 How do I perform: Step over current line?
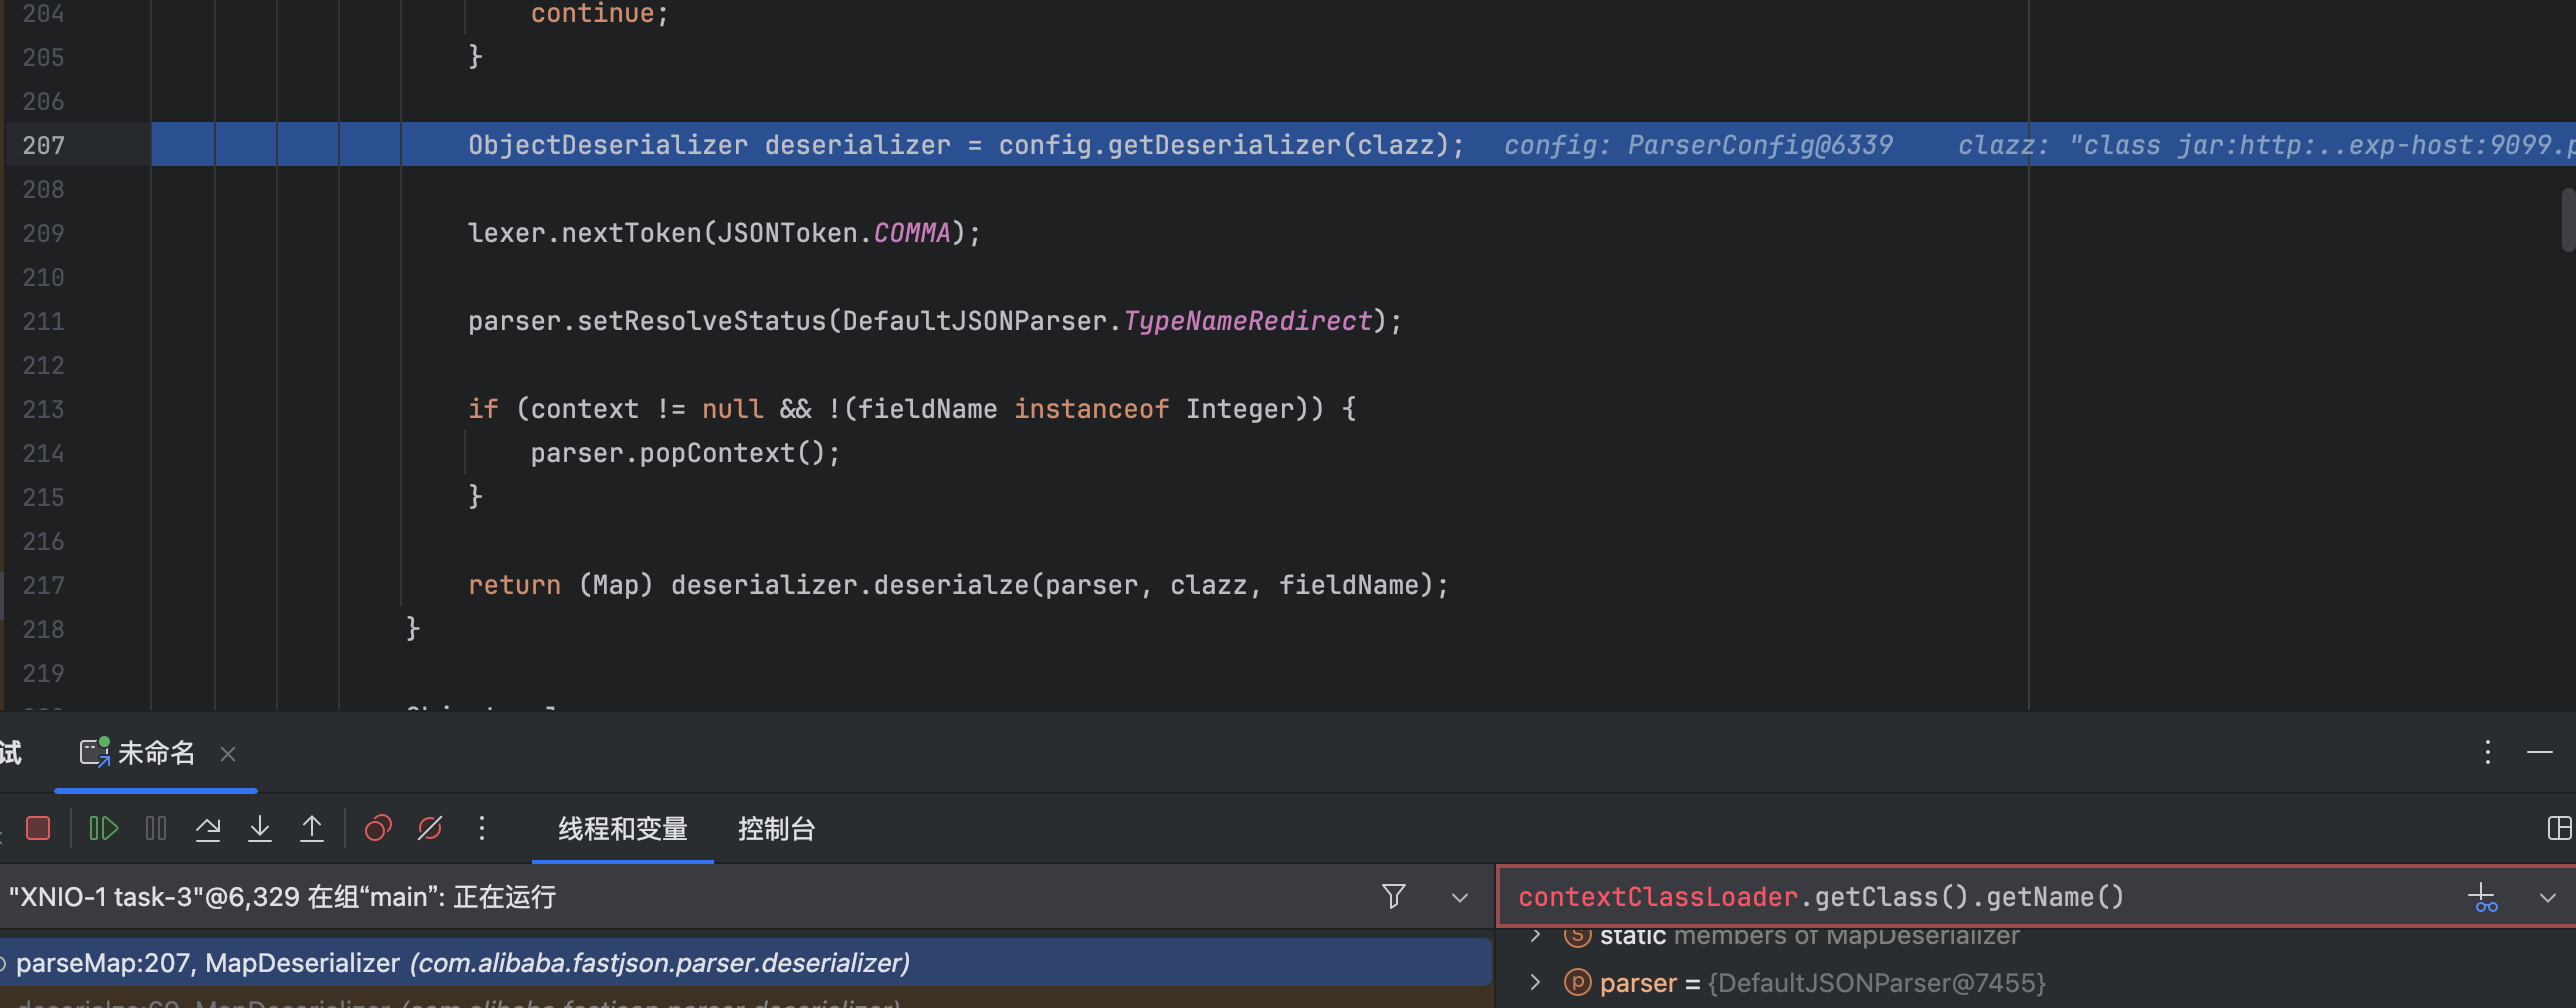pyautogui.click(x=208, y=828)
